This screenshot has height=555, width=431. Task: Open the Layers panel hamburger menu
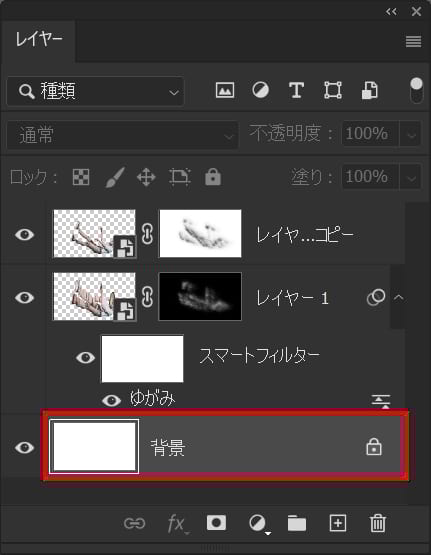[x=413, y=41]
